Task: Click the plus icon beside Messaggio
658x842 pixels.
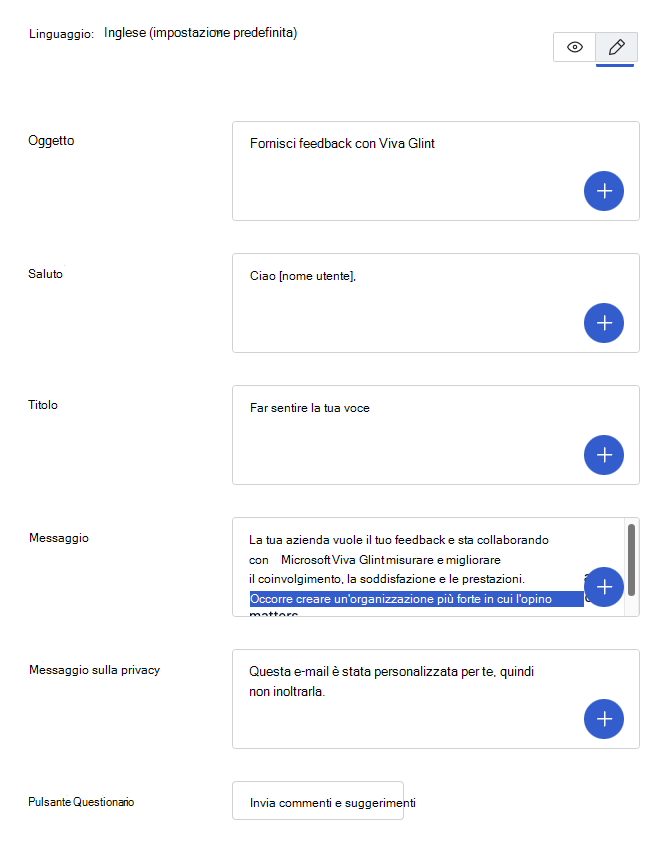Action: click(604, 587)
